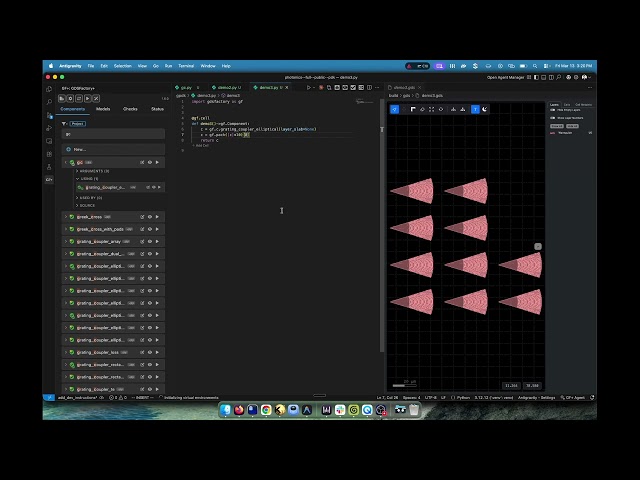Open the Terminal menu in menu bar
Viewport: 640px width, 480px height.
(186, 66)
